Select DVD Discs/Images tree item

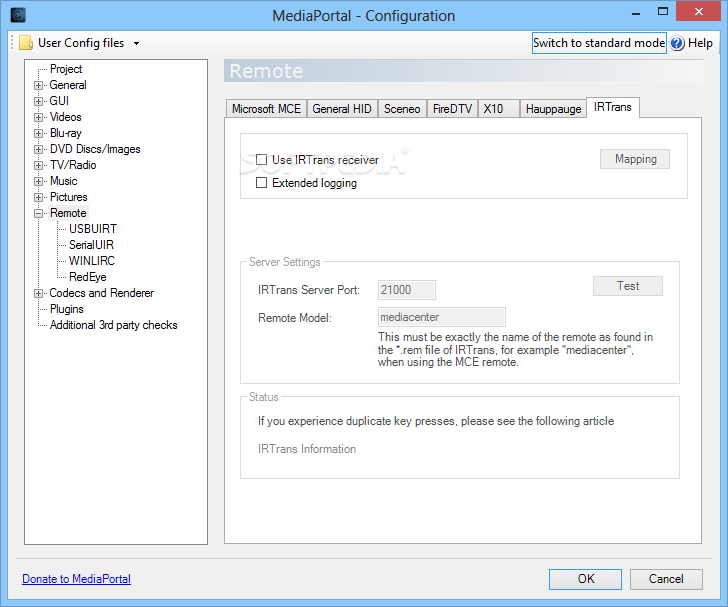coord(95,149)
